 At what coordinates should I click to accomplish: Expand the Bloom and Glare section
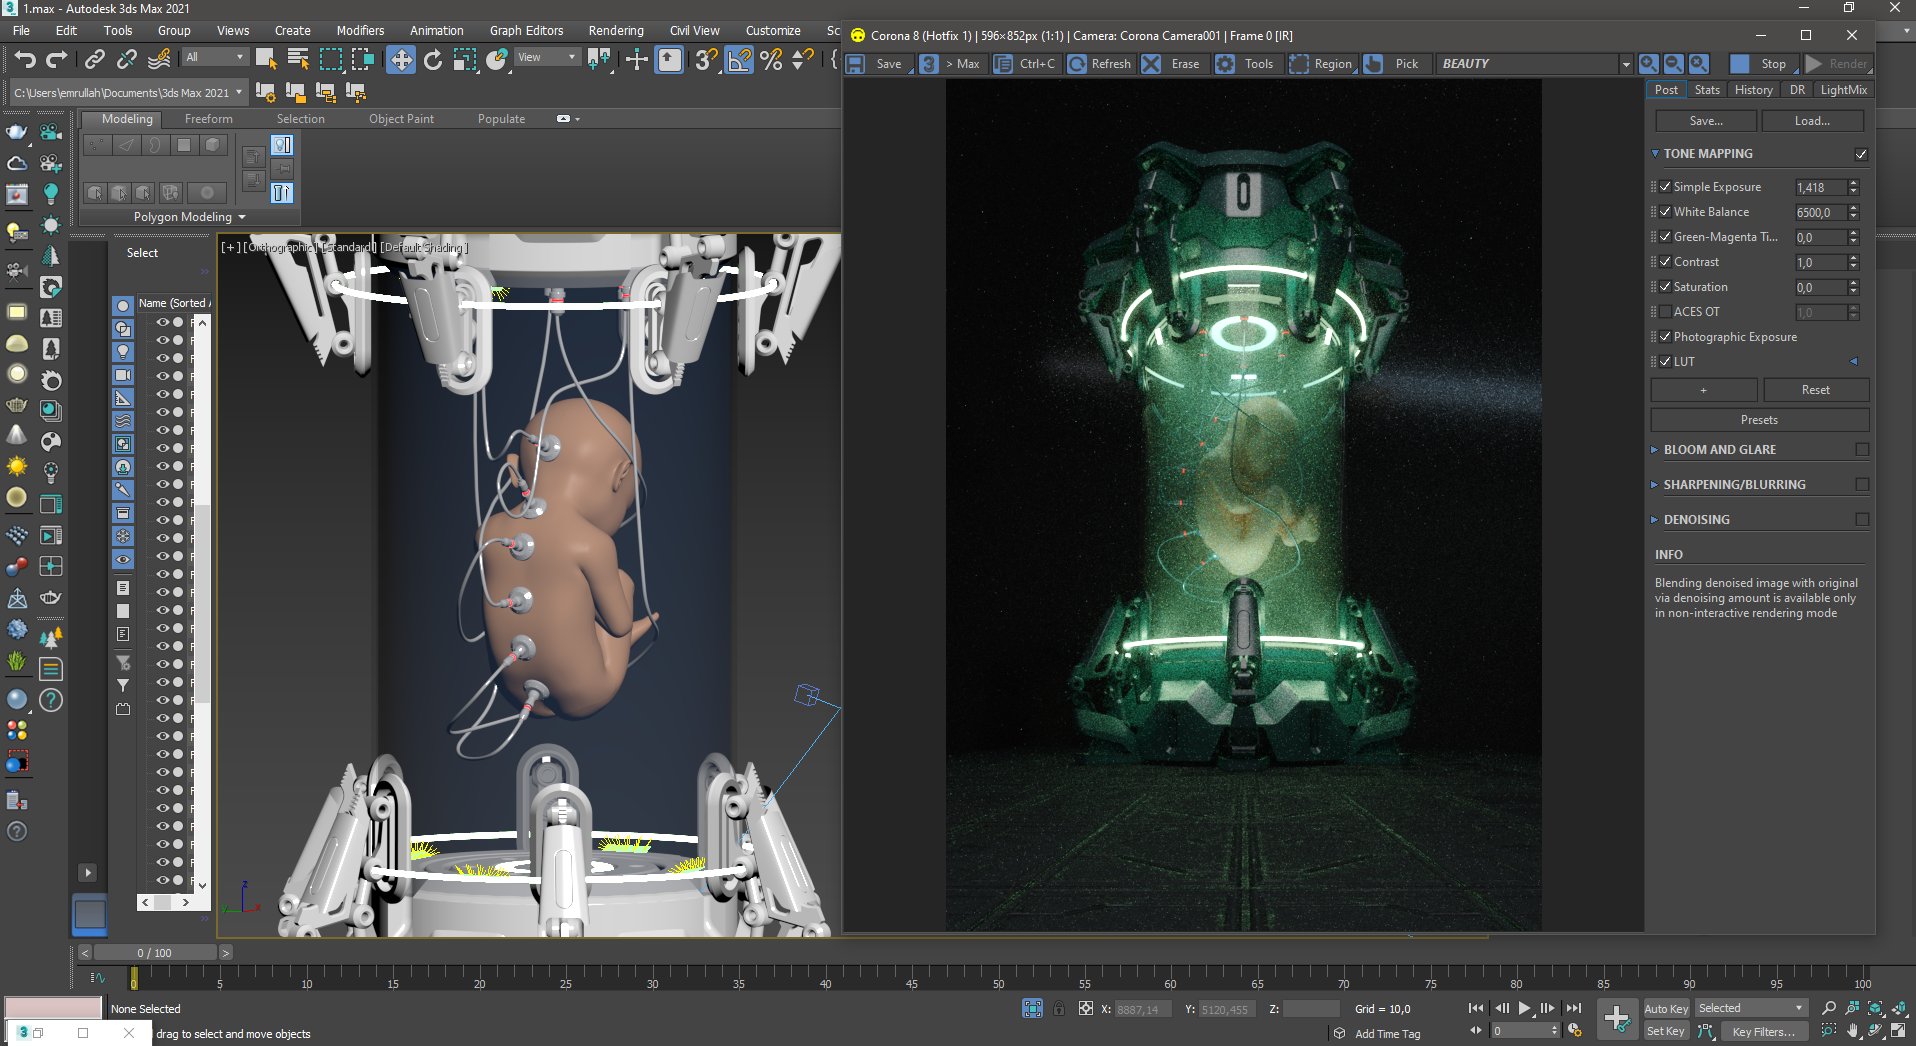1654,450
